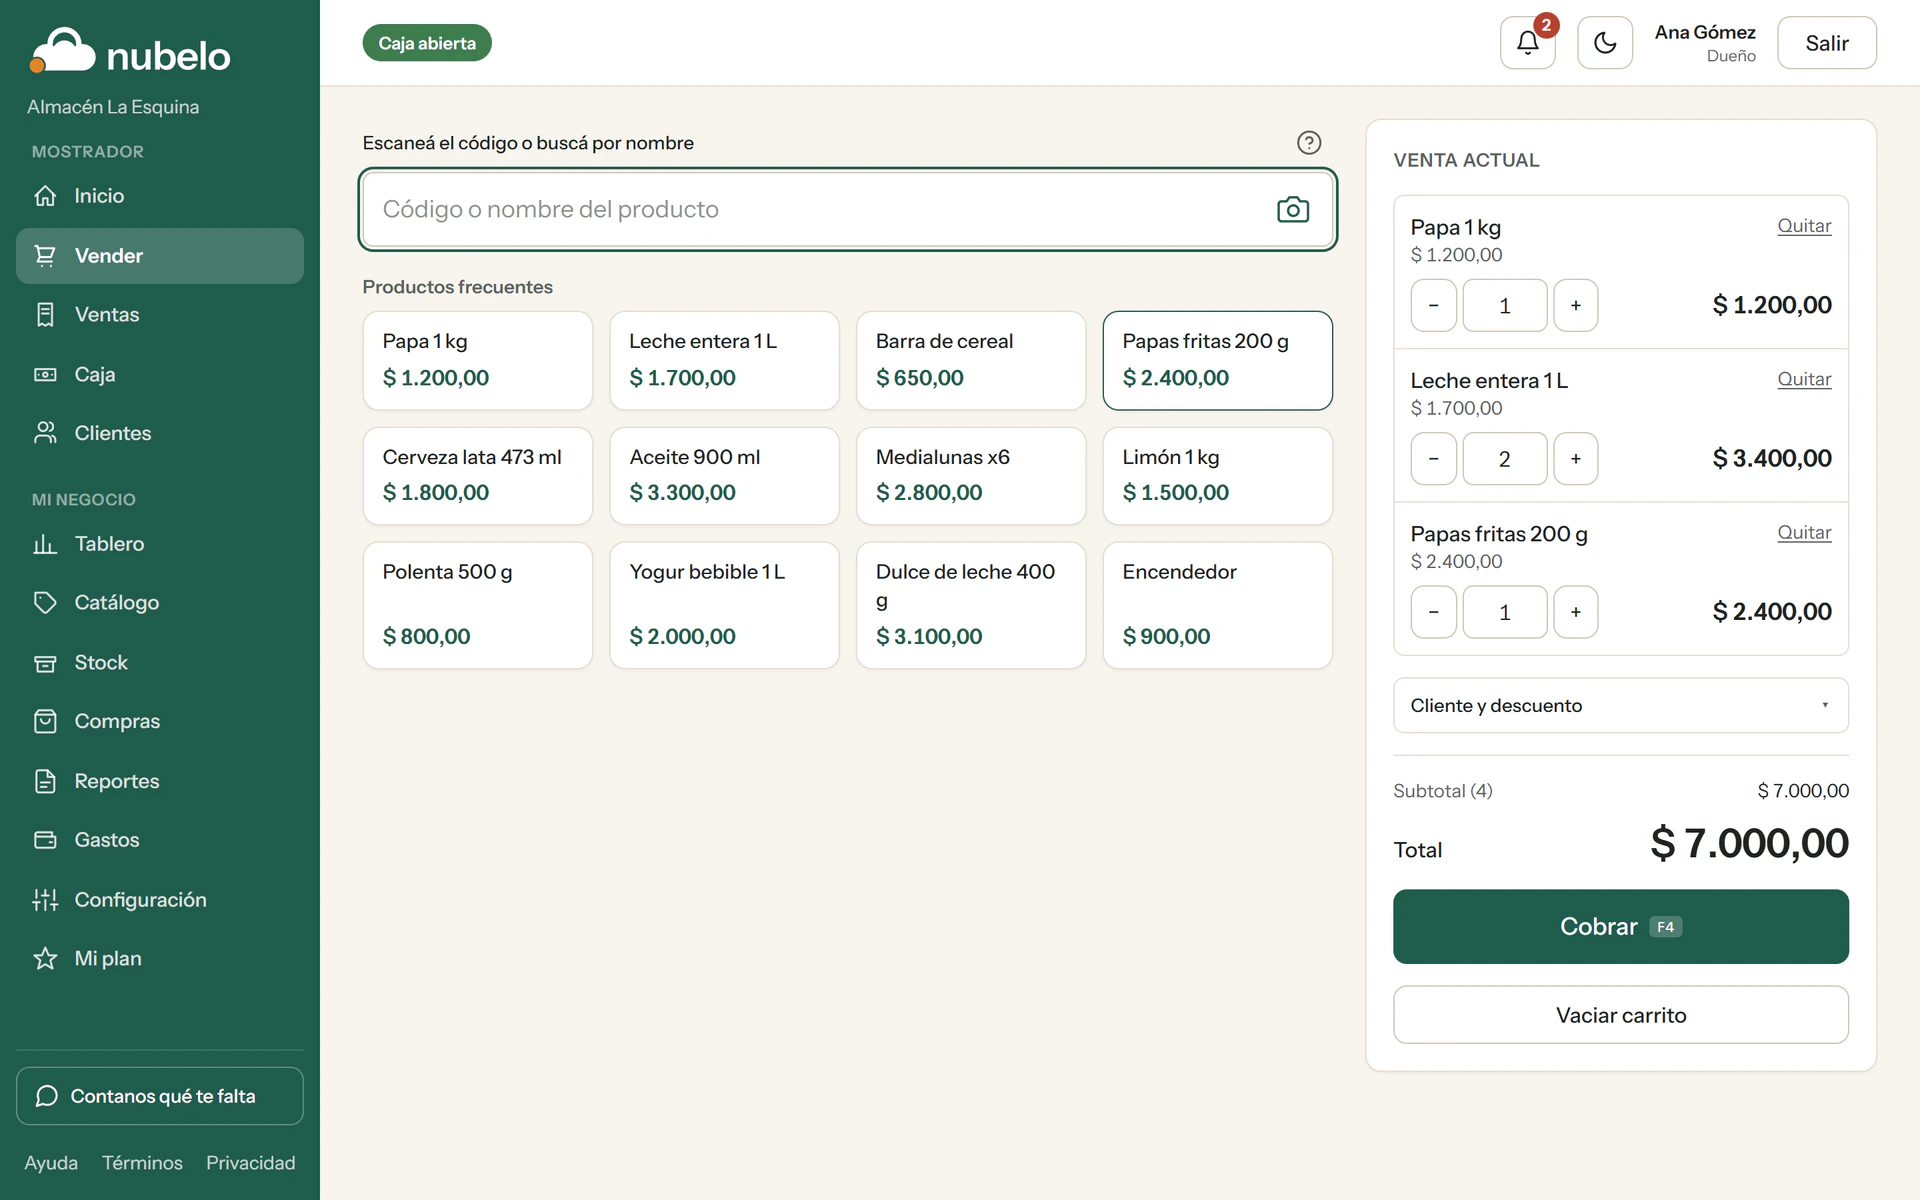Viewport: 1920px width, 1200px height.
Task: Open the Términos footer link
Action: pos(142,1163)
